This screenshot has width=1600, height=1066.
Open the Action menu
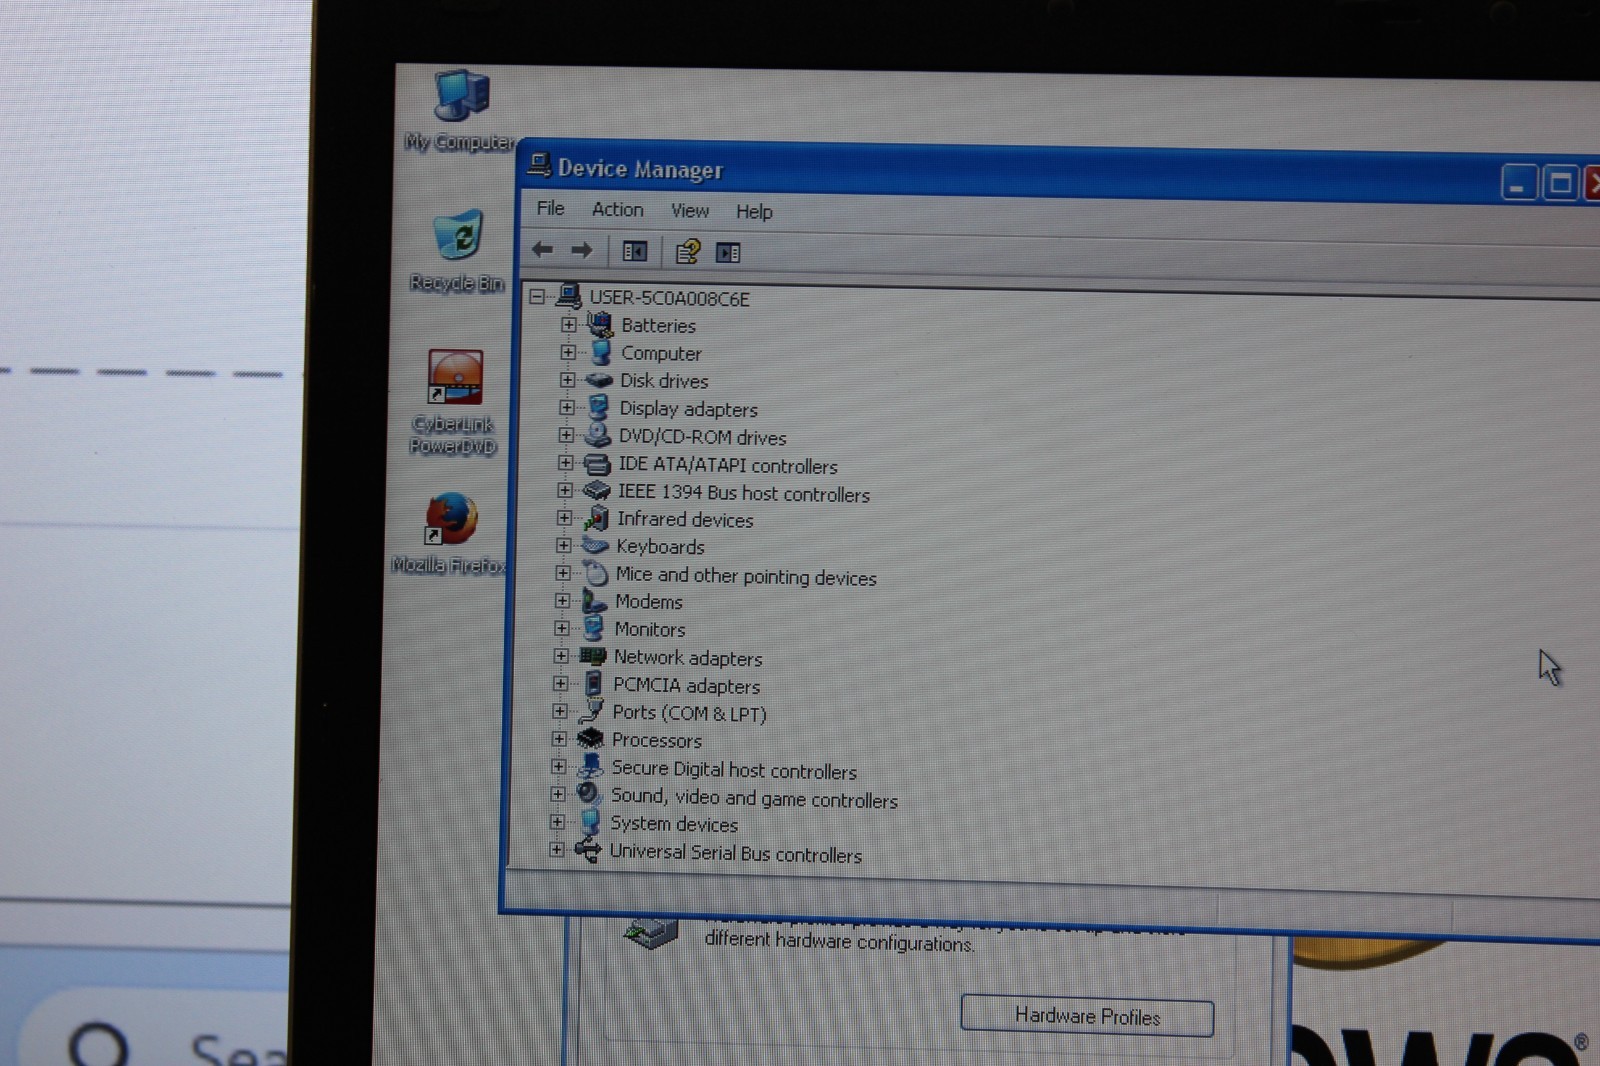tap(617, 209)
